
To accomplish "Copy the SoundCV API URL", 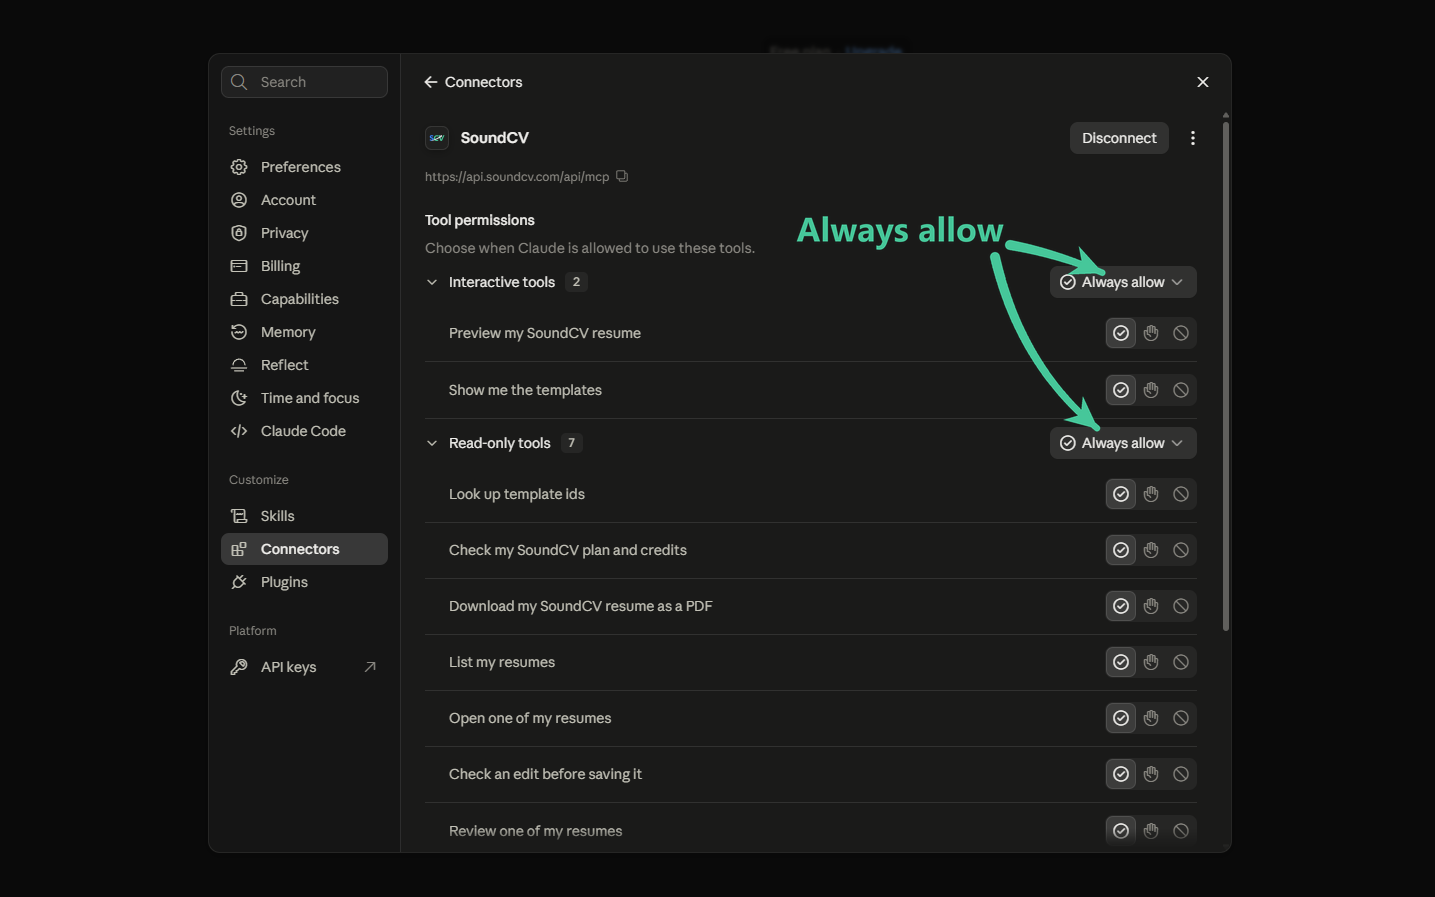I will pyautogui.click(x=622, y=176).
